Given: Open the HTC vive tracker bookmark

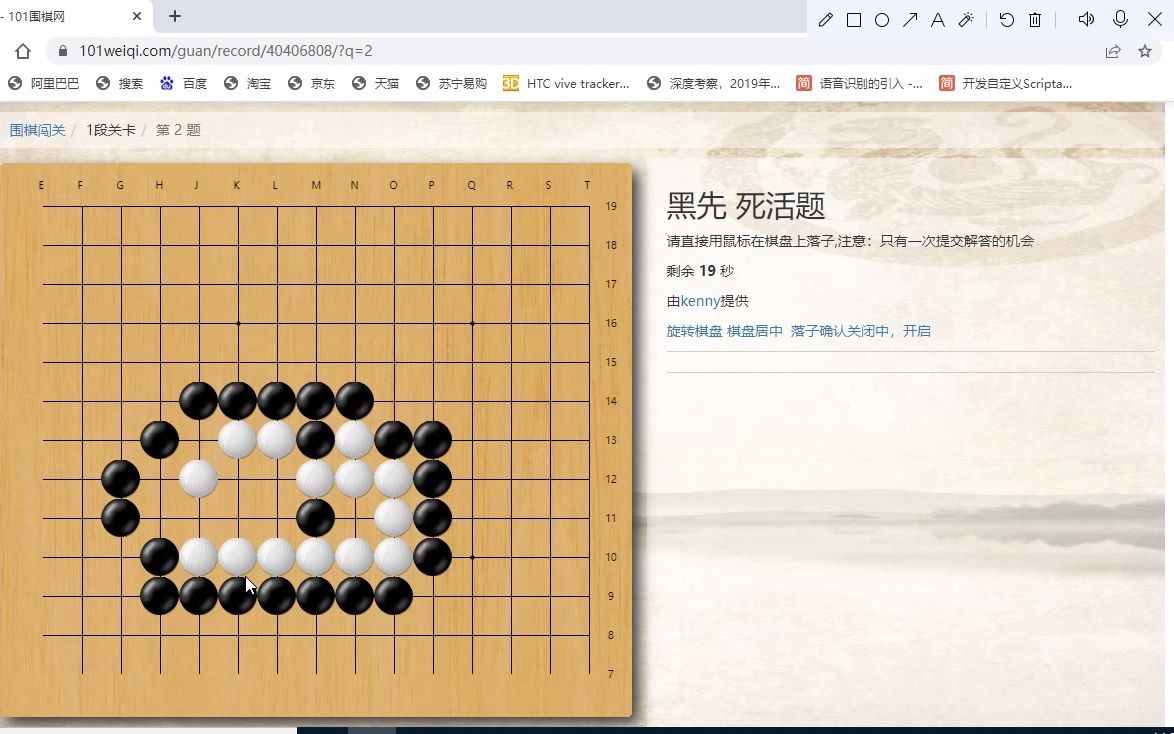Looking at the screenshot, I should pyautogui.click(x=566, y=83).
